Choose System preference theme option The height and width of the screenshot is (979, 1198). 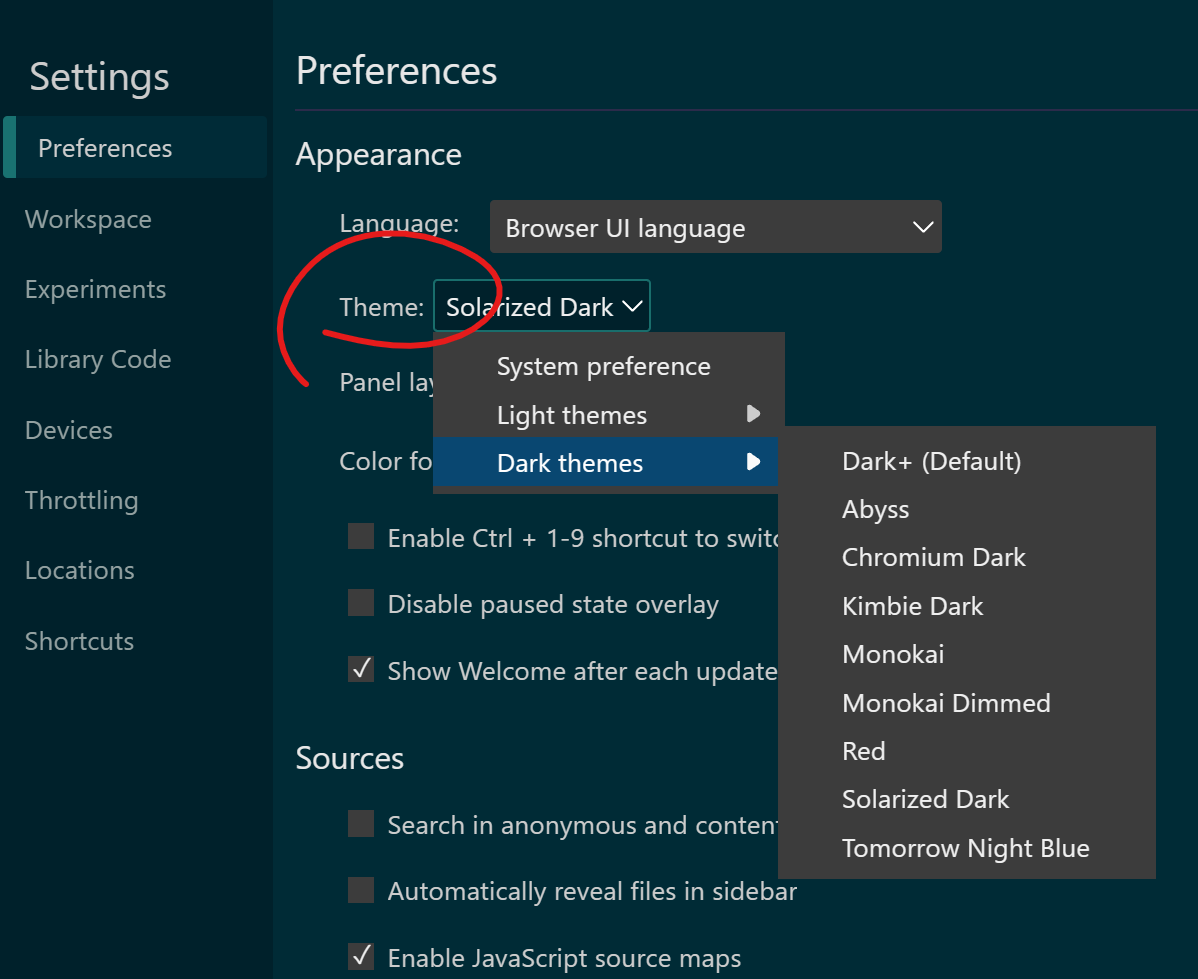[x=609, y=366]
